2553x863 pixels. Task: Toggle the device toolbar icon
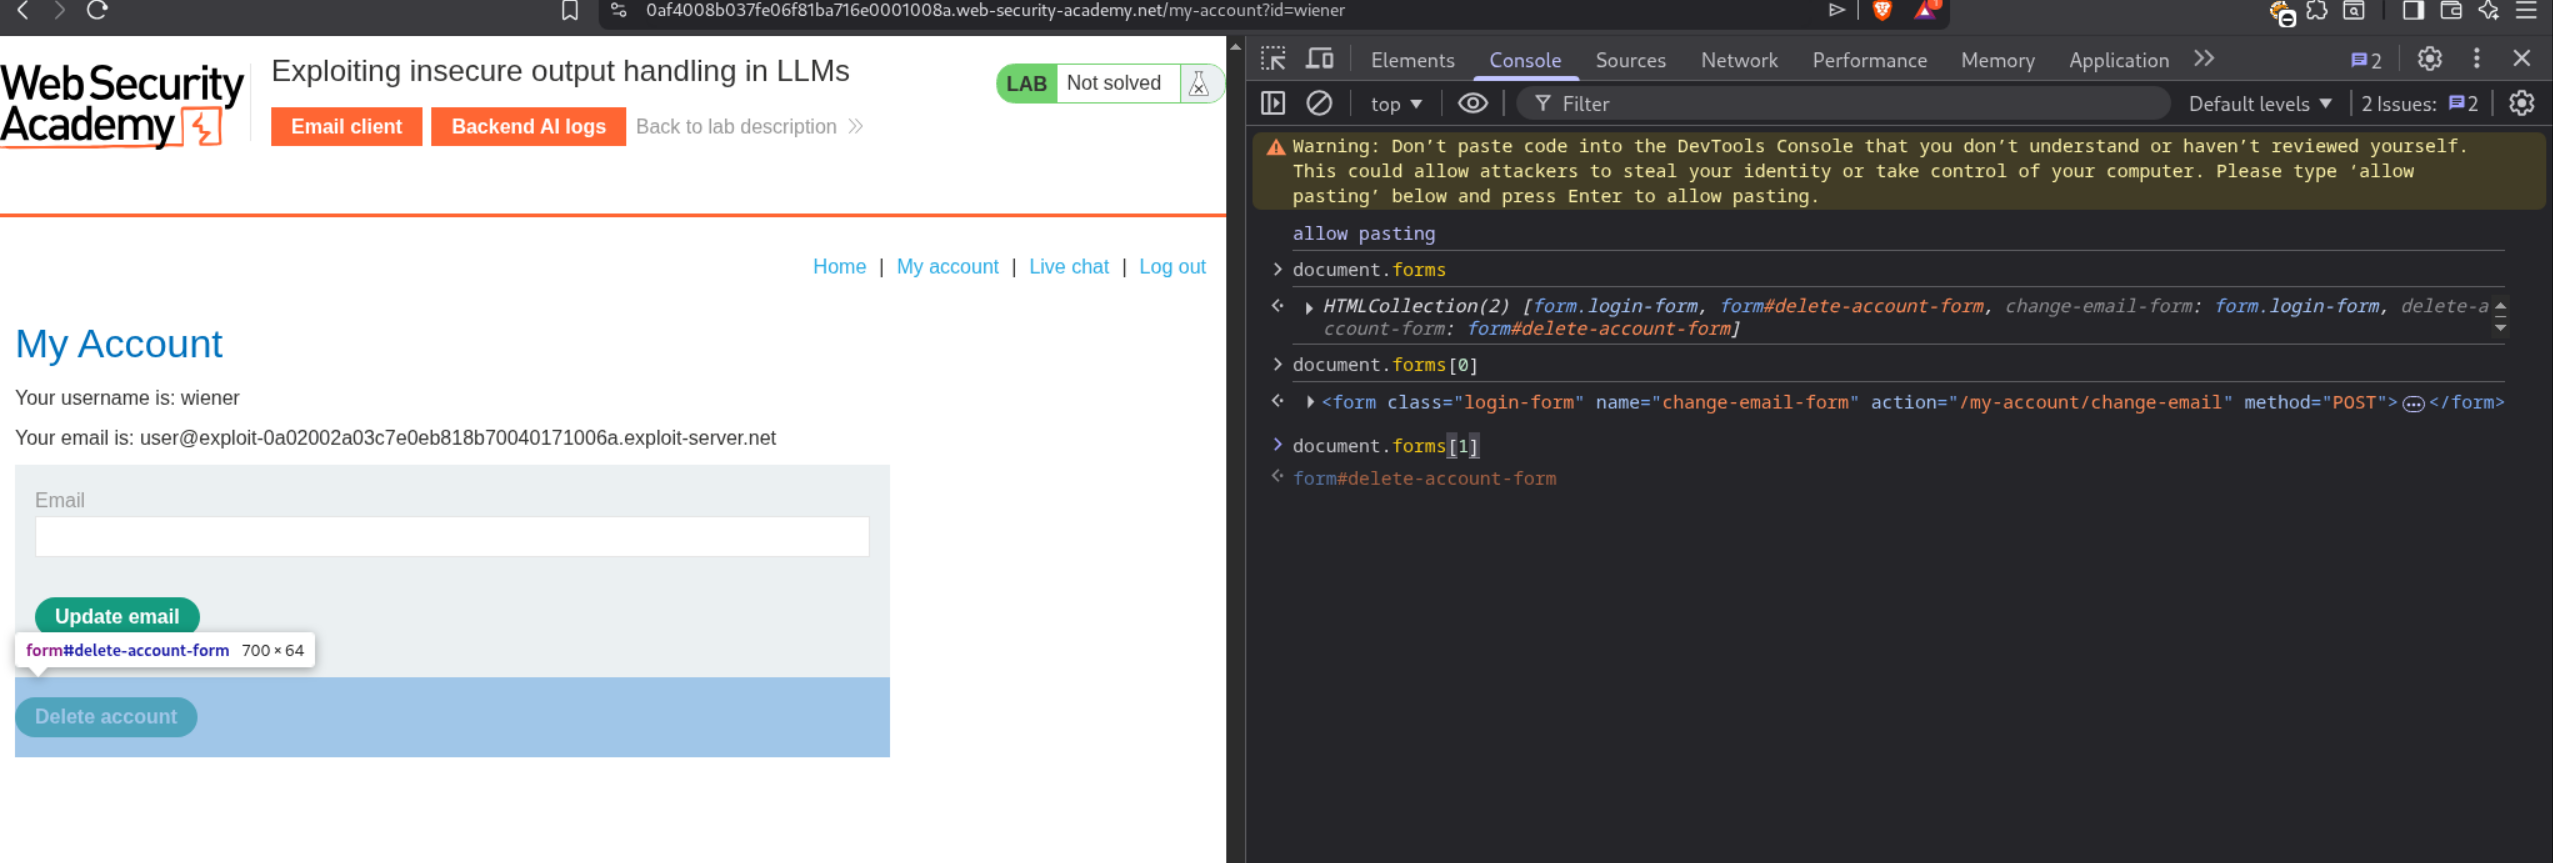1319,59
